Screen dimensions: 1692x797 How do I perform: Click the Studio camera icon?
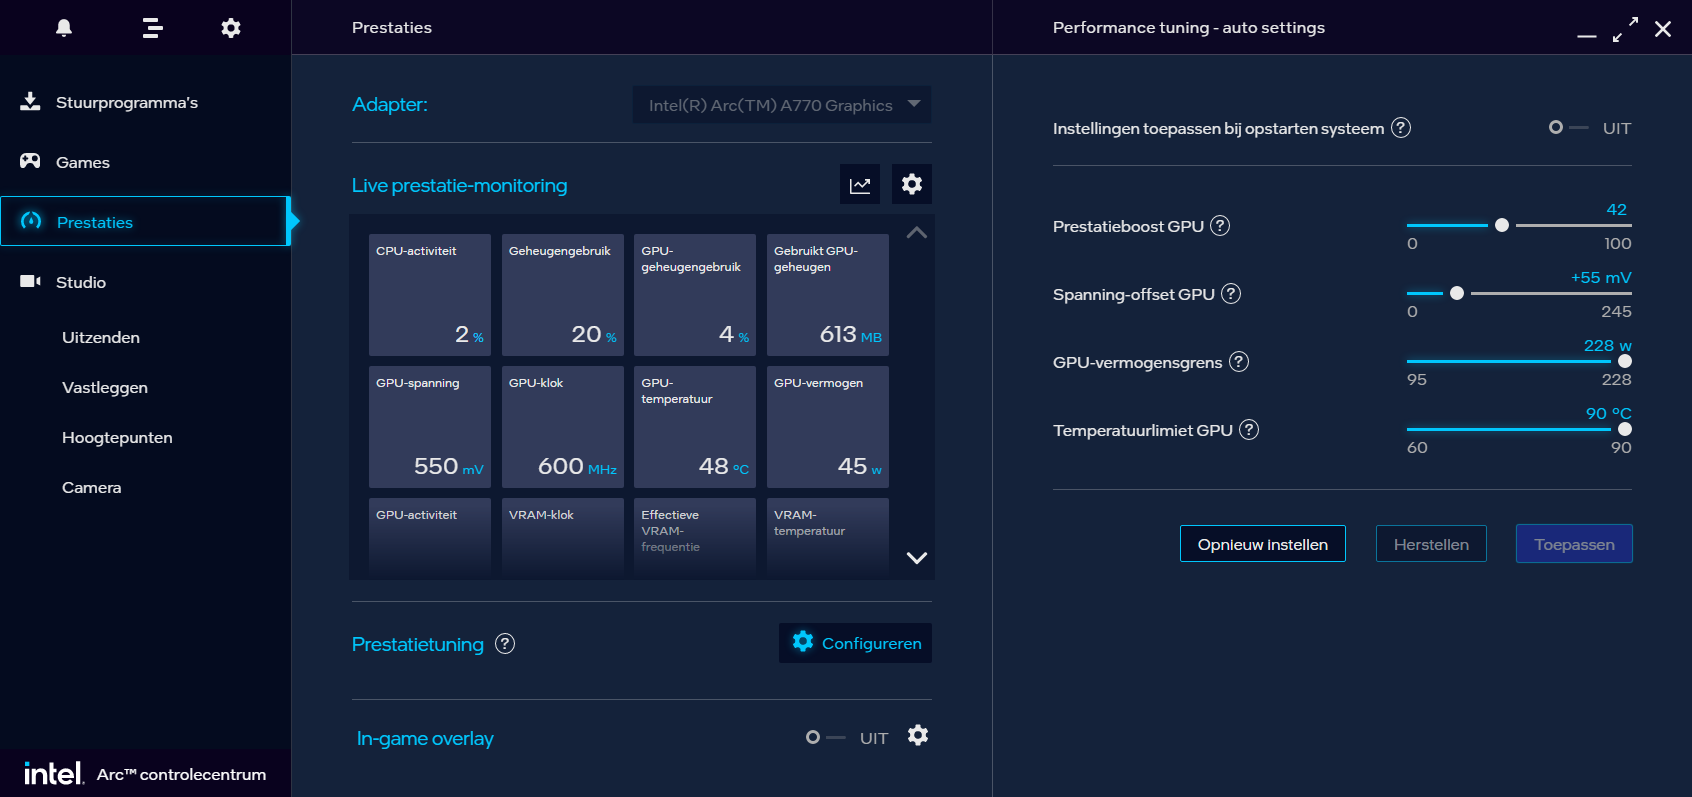tap(30, 281)
